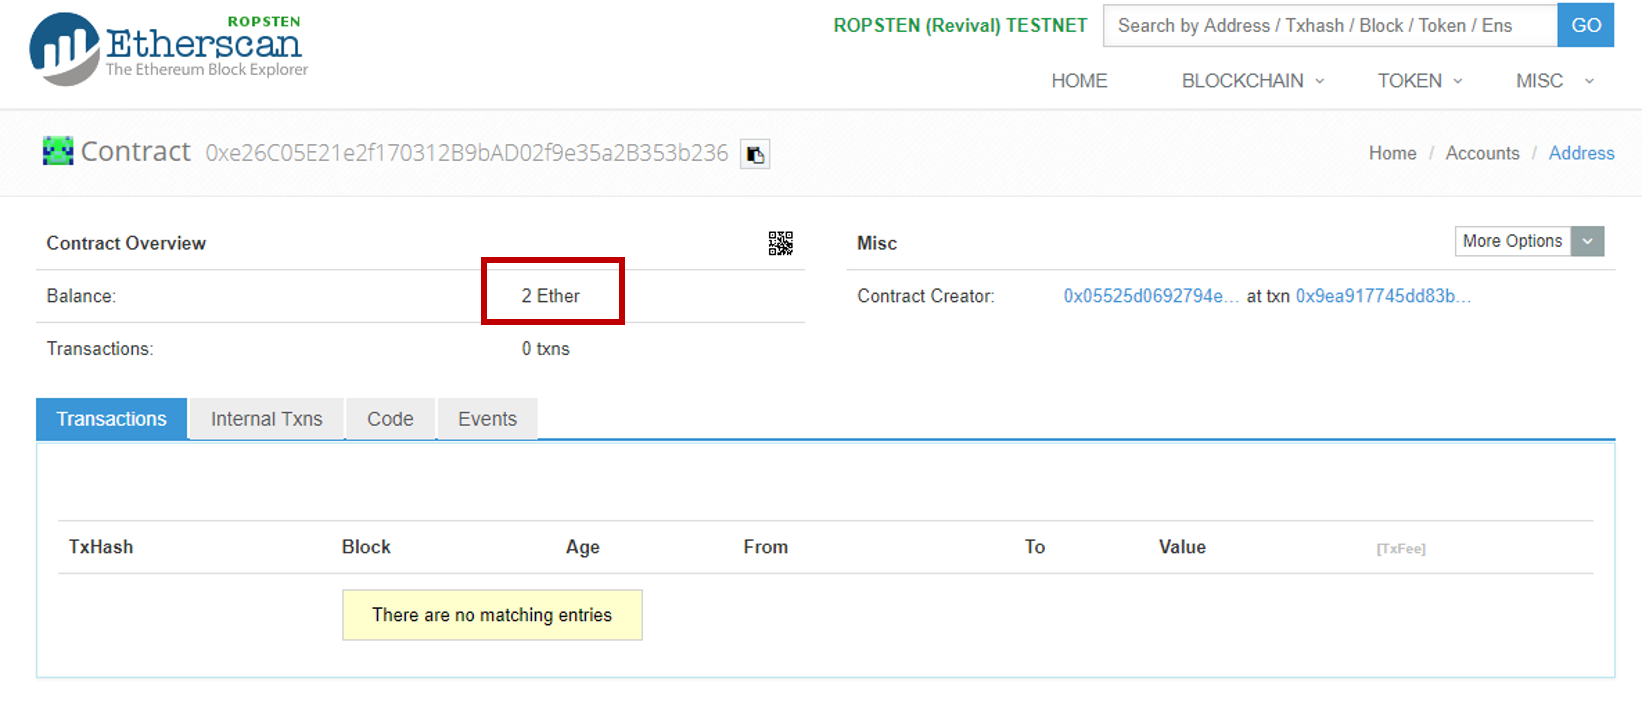
Task: Expand the More Options dropdown arrow
Action: [1588, 241]
